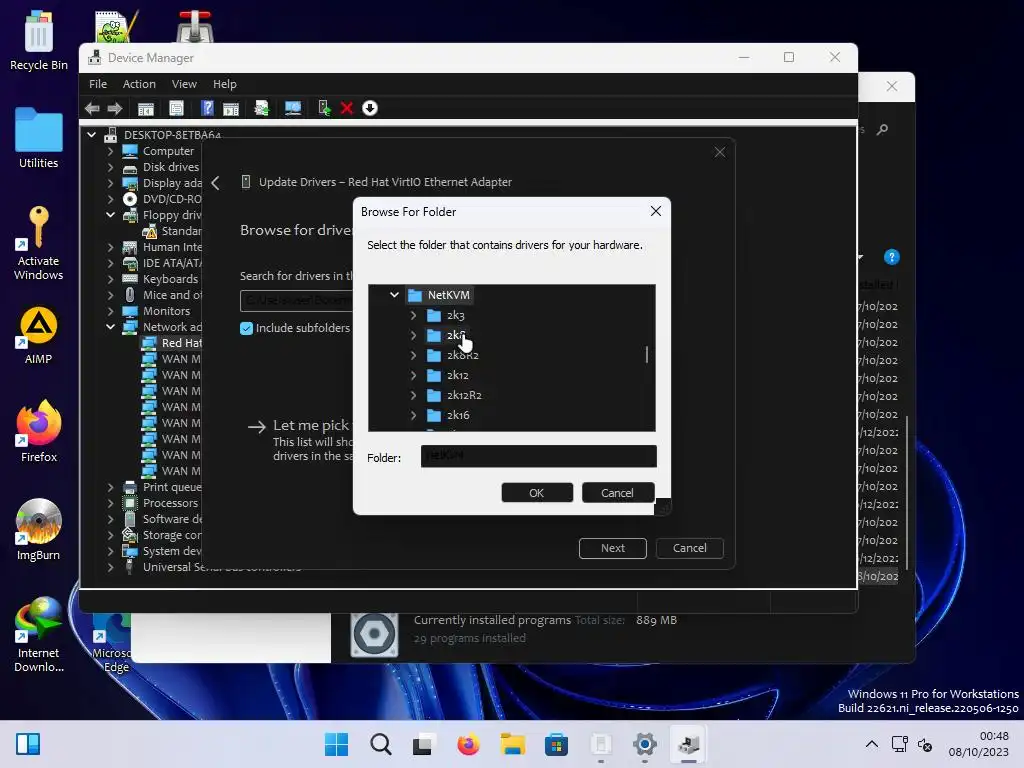Click the Forward arrow in Device Manager toolbar
Screen dimensions: 1024x768
115,108
